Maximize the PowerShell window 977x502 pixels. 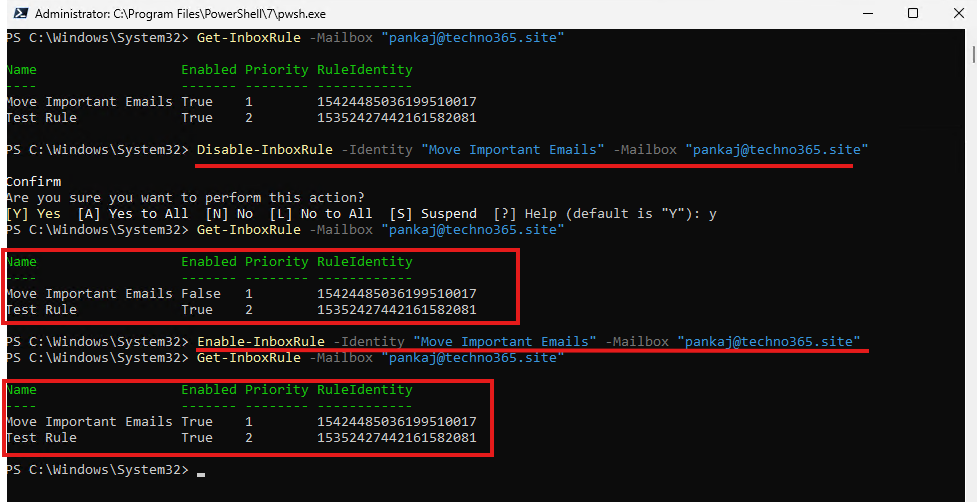[x=913, y=13]
